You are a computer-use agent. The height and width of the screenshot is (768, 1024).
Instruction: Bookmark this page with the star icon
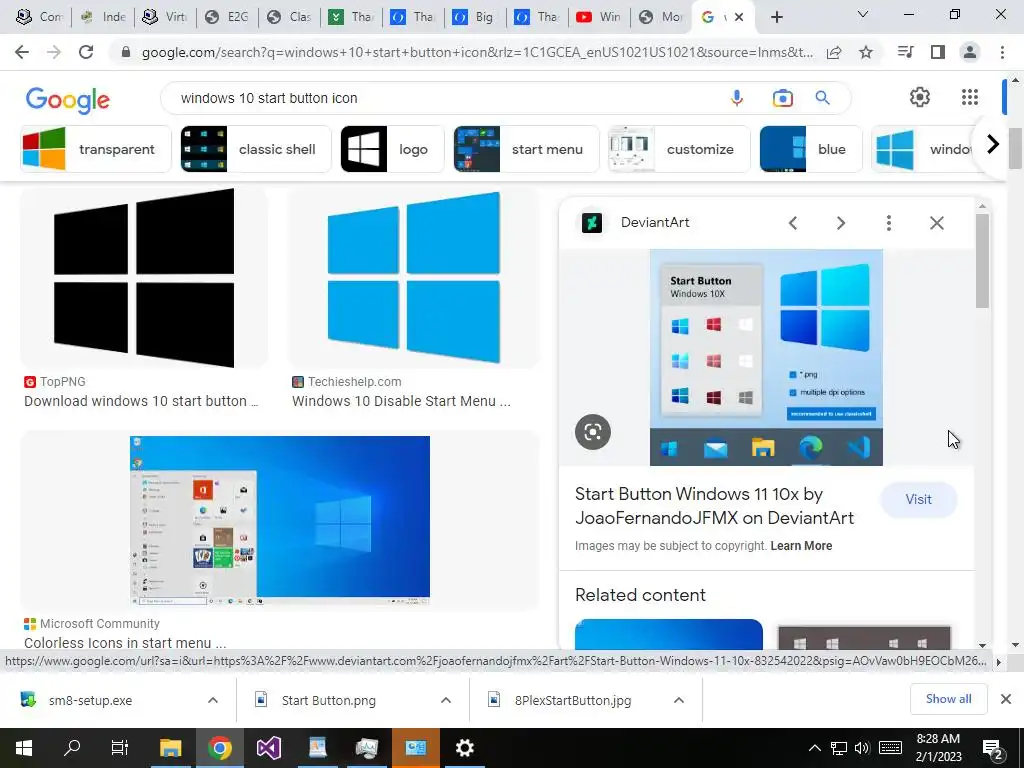[866, 52]
